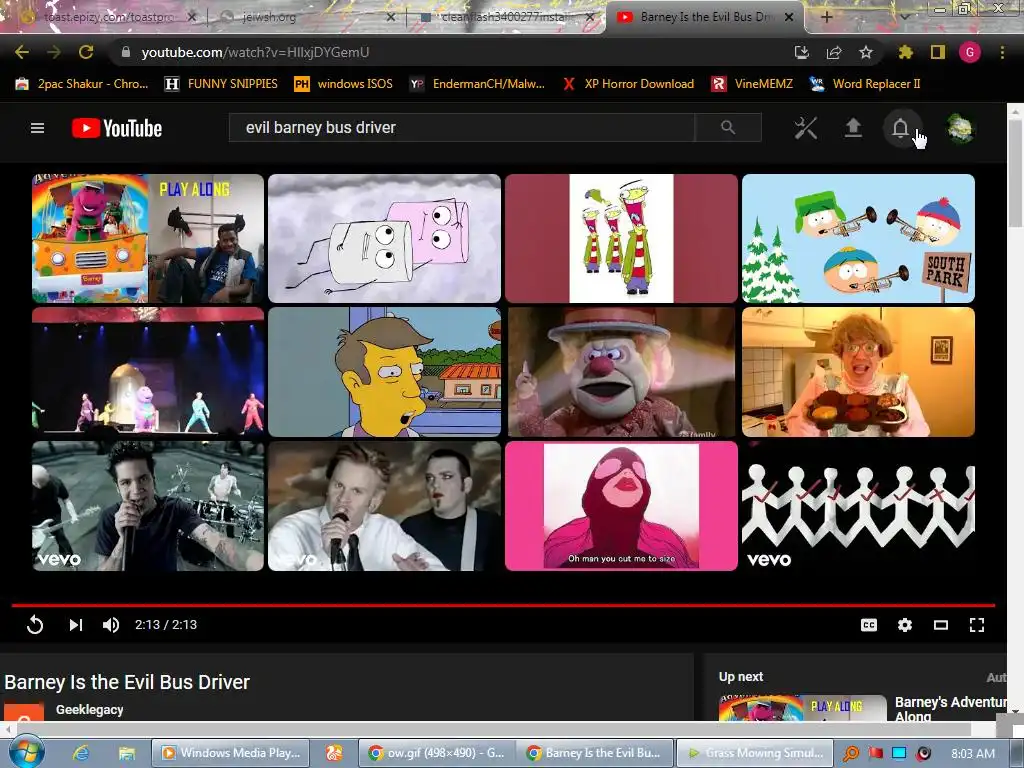This screenshot has height=768, width=1024.
Task: Click the YouTube search box with evil barney bus driver
Action: tap(462, 127)
